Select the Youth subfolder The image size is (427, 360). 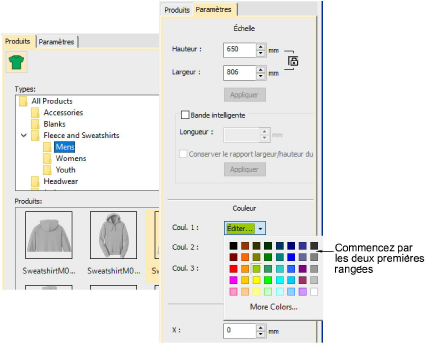point(65,170)
